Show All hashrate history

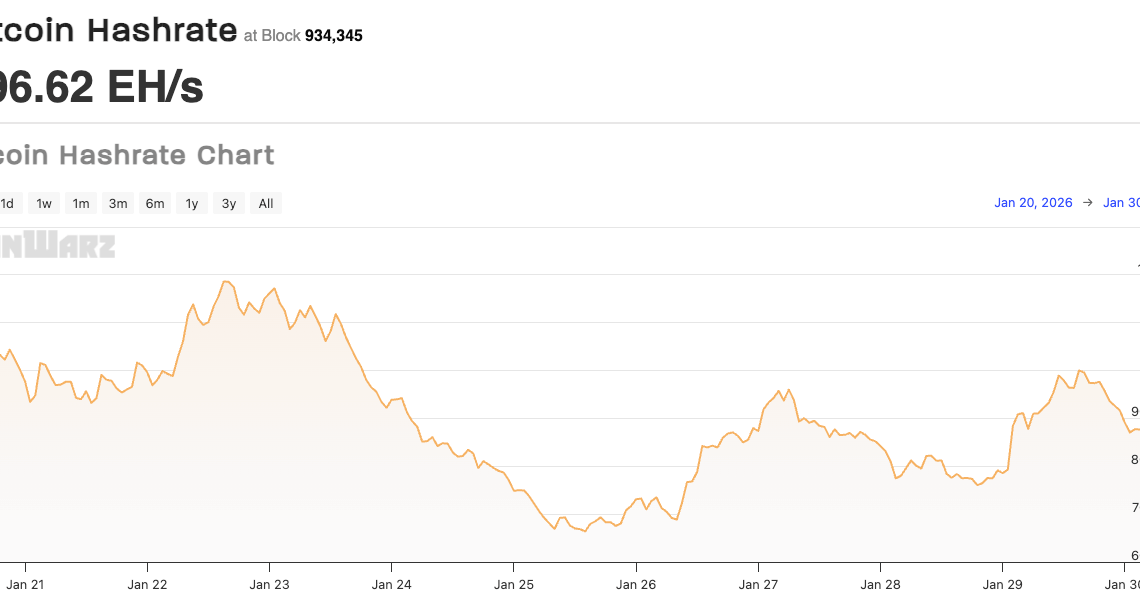coord(266,203)
